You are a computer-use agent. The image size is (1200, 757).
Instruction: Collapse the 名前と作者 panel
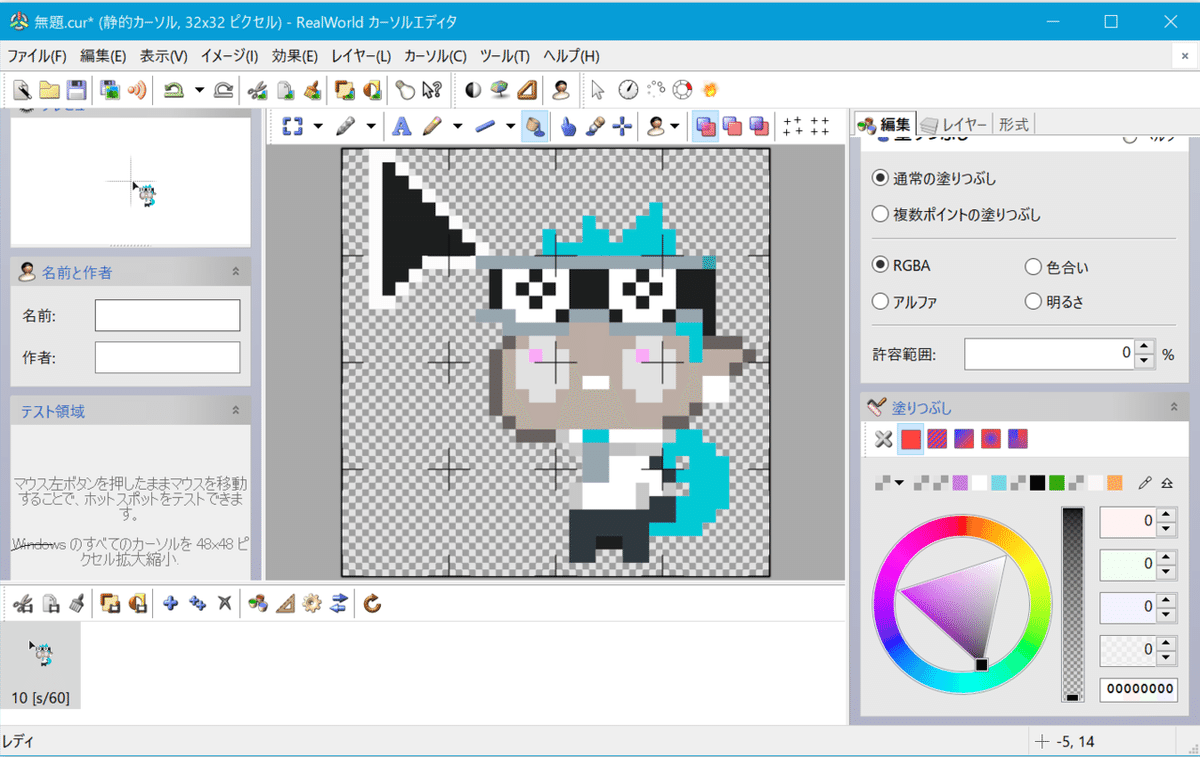point(236,271)
